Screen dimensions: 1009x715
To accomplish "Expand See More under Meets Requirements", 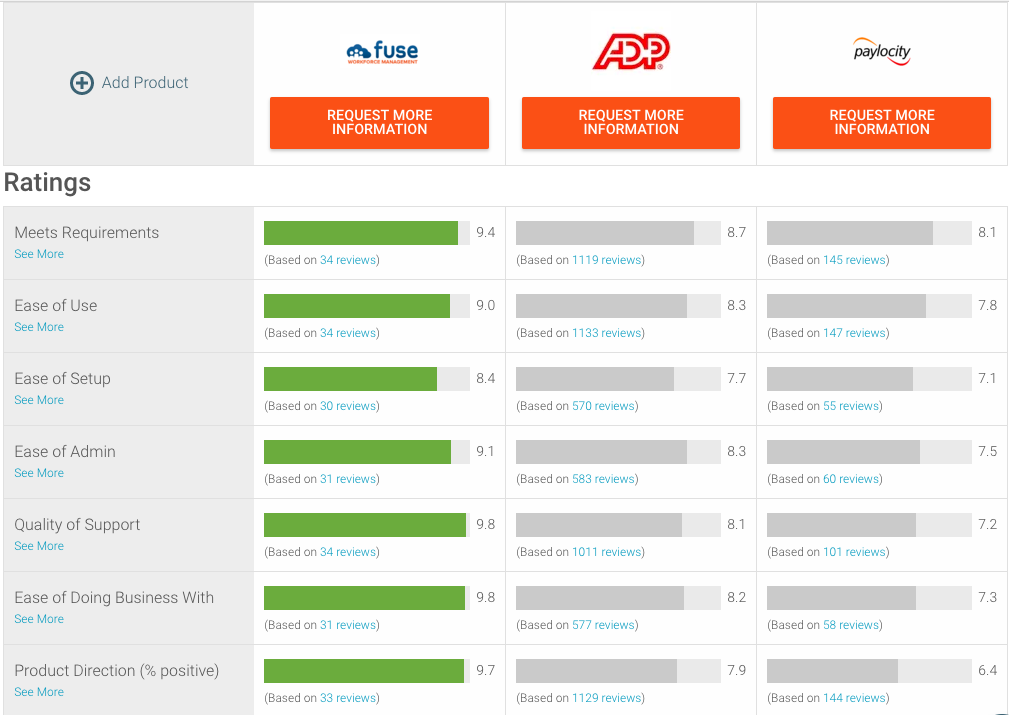I will [39, 254].
